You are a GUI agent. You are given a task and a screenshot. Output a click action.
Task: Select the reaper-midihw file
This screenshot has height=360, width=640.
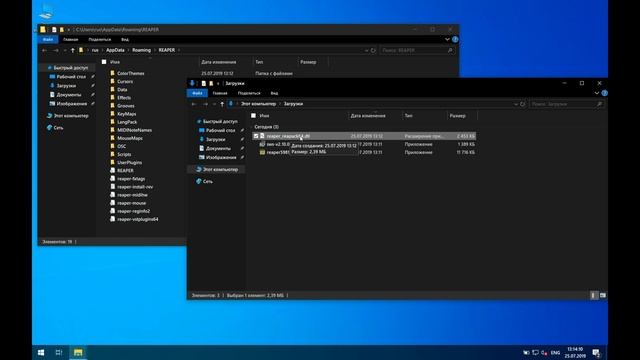click(132, 195)
